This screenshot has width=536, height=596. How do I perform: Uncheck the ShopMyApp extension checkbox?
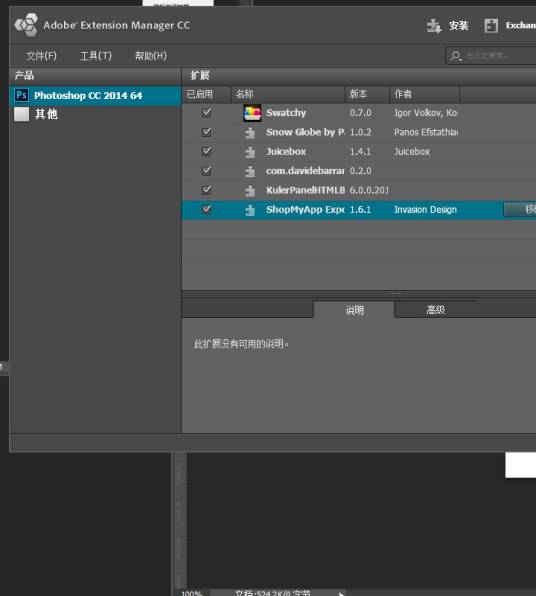pyautogui.click(x=206, y=209)
